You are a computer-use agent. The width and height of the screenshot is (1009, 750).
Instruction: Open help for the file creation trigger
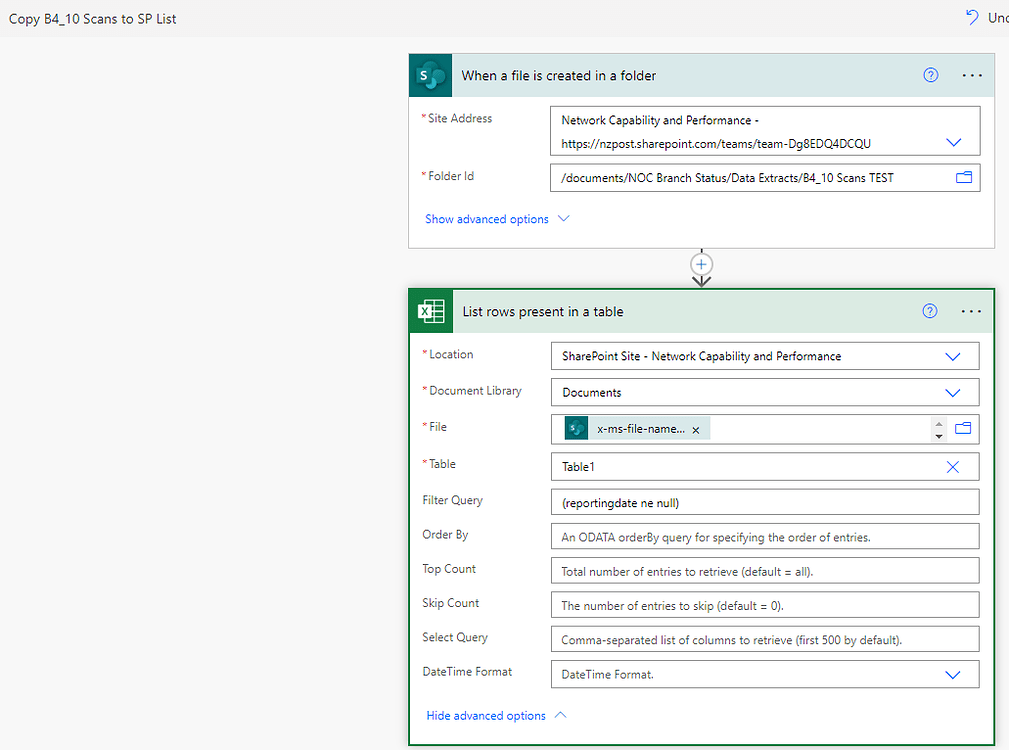[930, 75]
